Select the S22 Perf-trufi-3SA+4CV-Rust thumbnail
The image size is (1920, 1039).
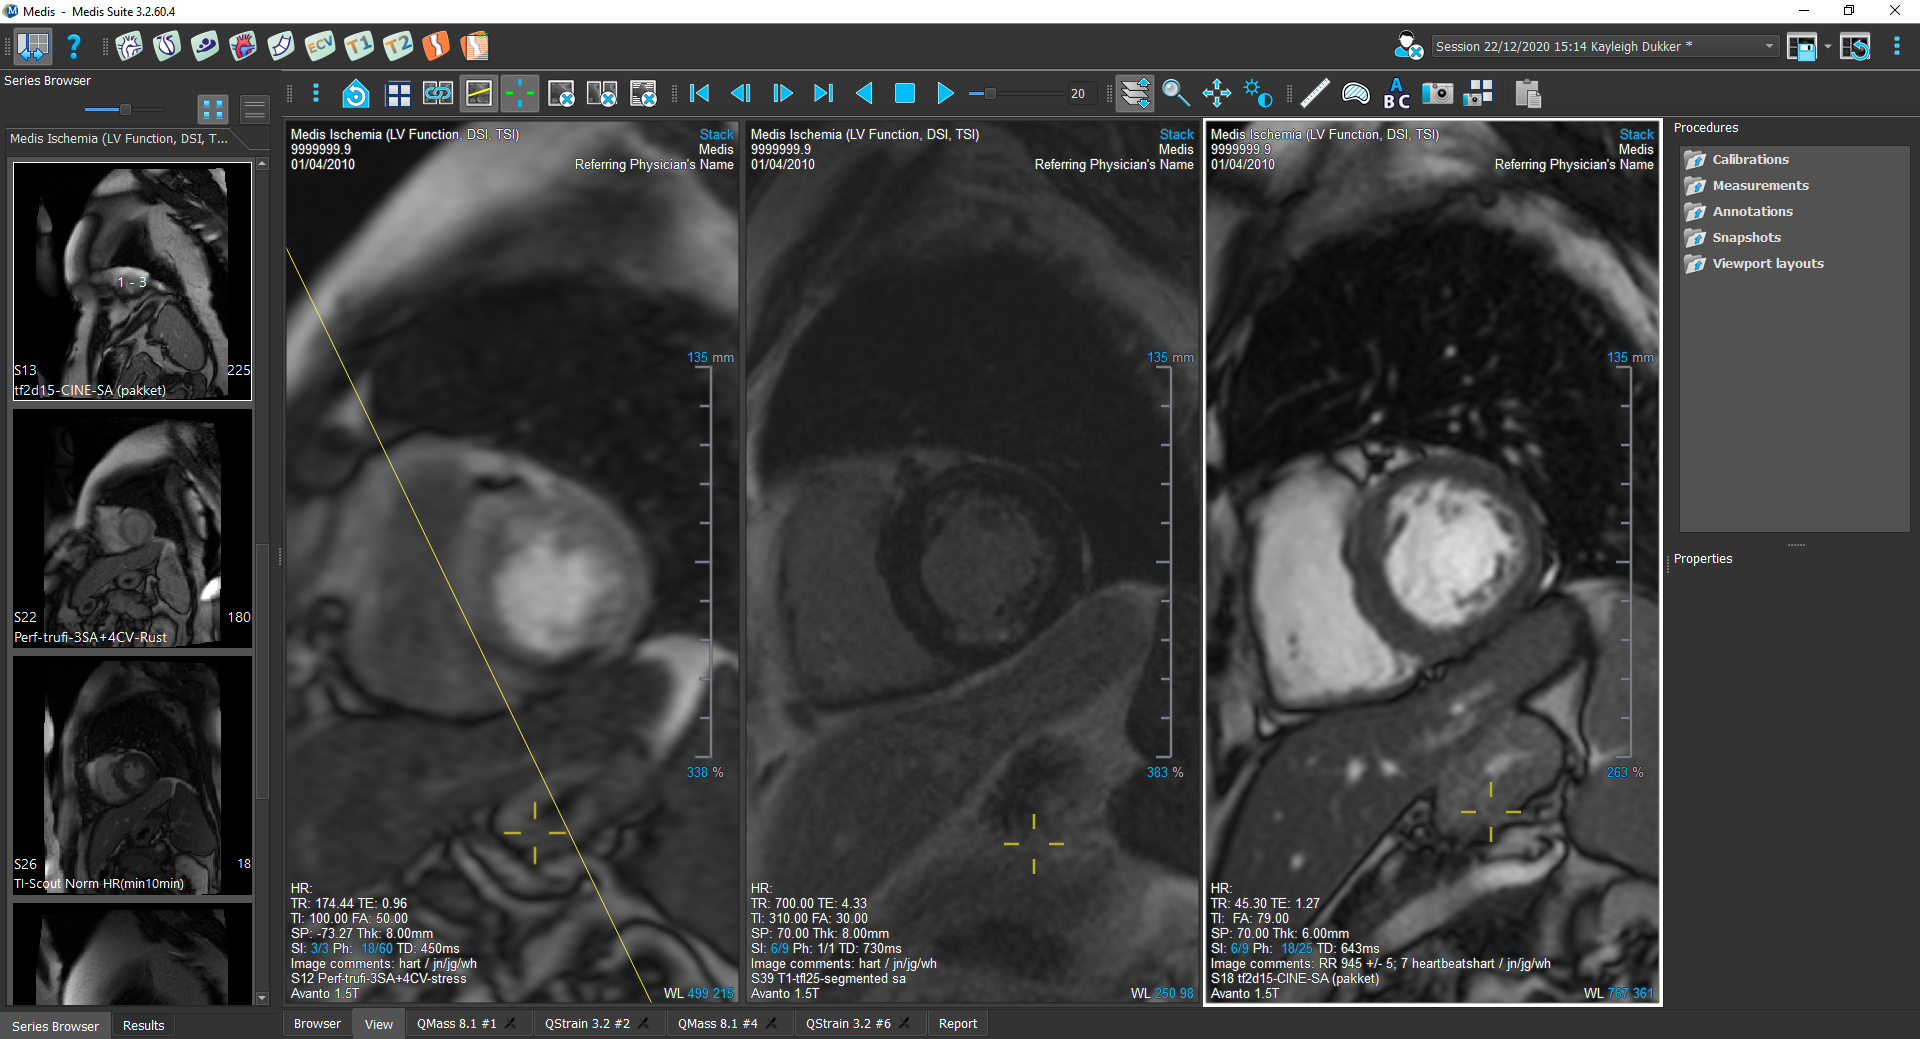pyautogui.click(x=132, y=528)
